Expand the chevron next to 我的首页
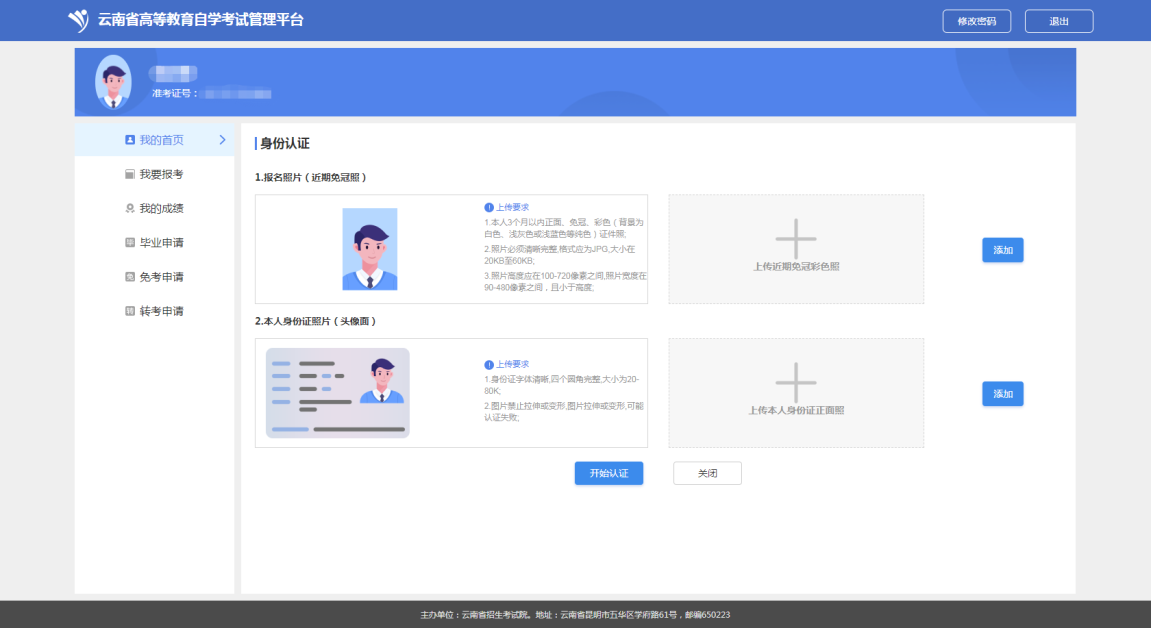Screen dimensions: 1151x628 pyautogui.click(x=222, y=140)
